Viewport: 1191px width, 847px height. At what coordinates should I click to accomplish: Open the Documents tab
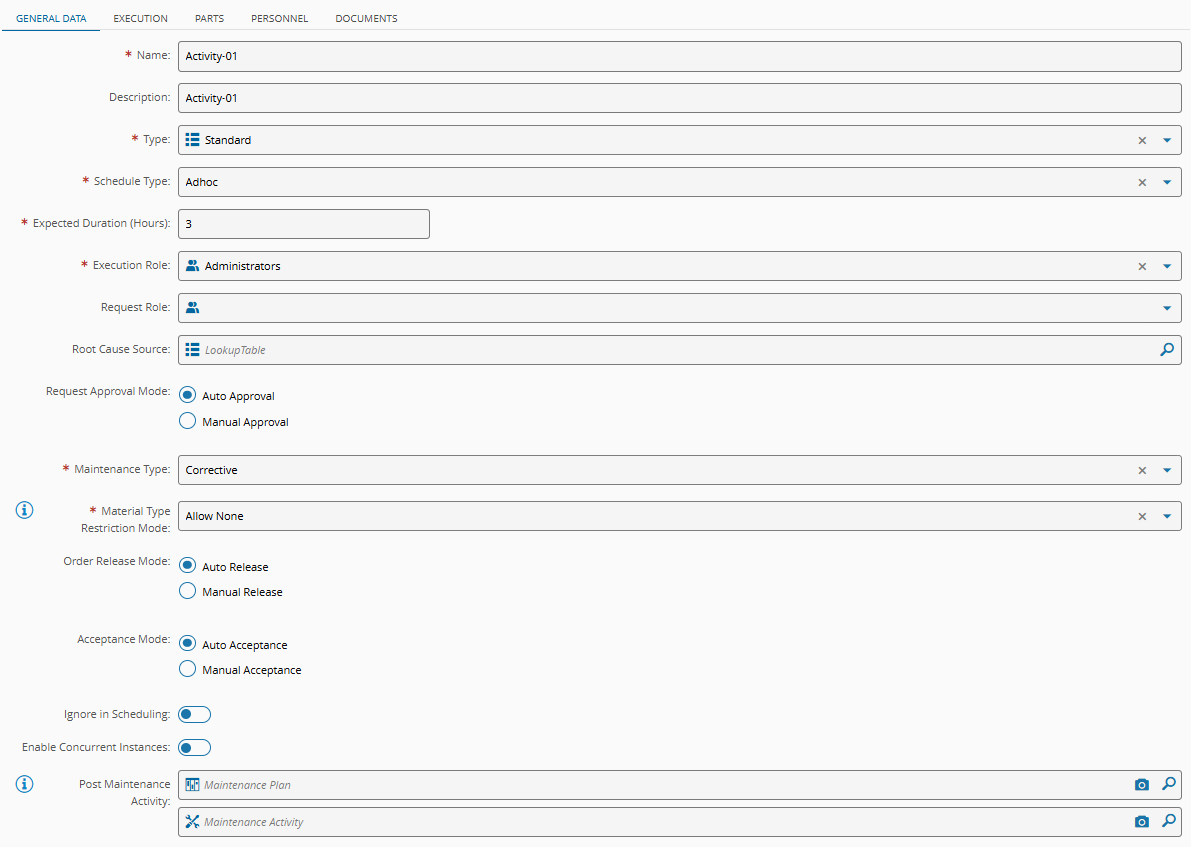[366, 18]
